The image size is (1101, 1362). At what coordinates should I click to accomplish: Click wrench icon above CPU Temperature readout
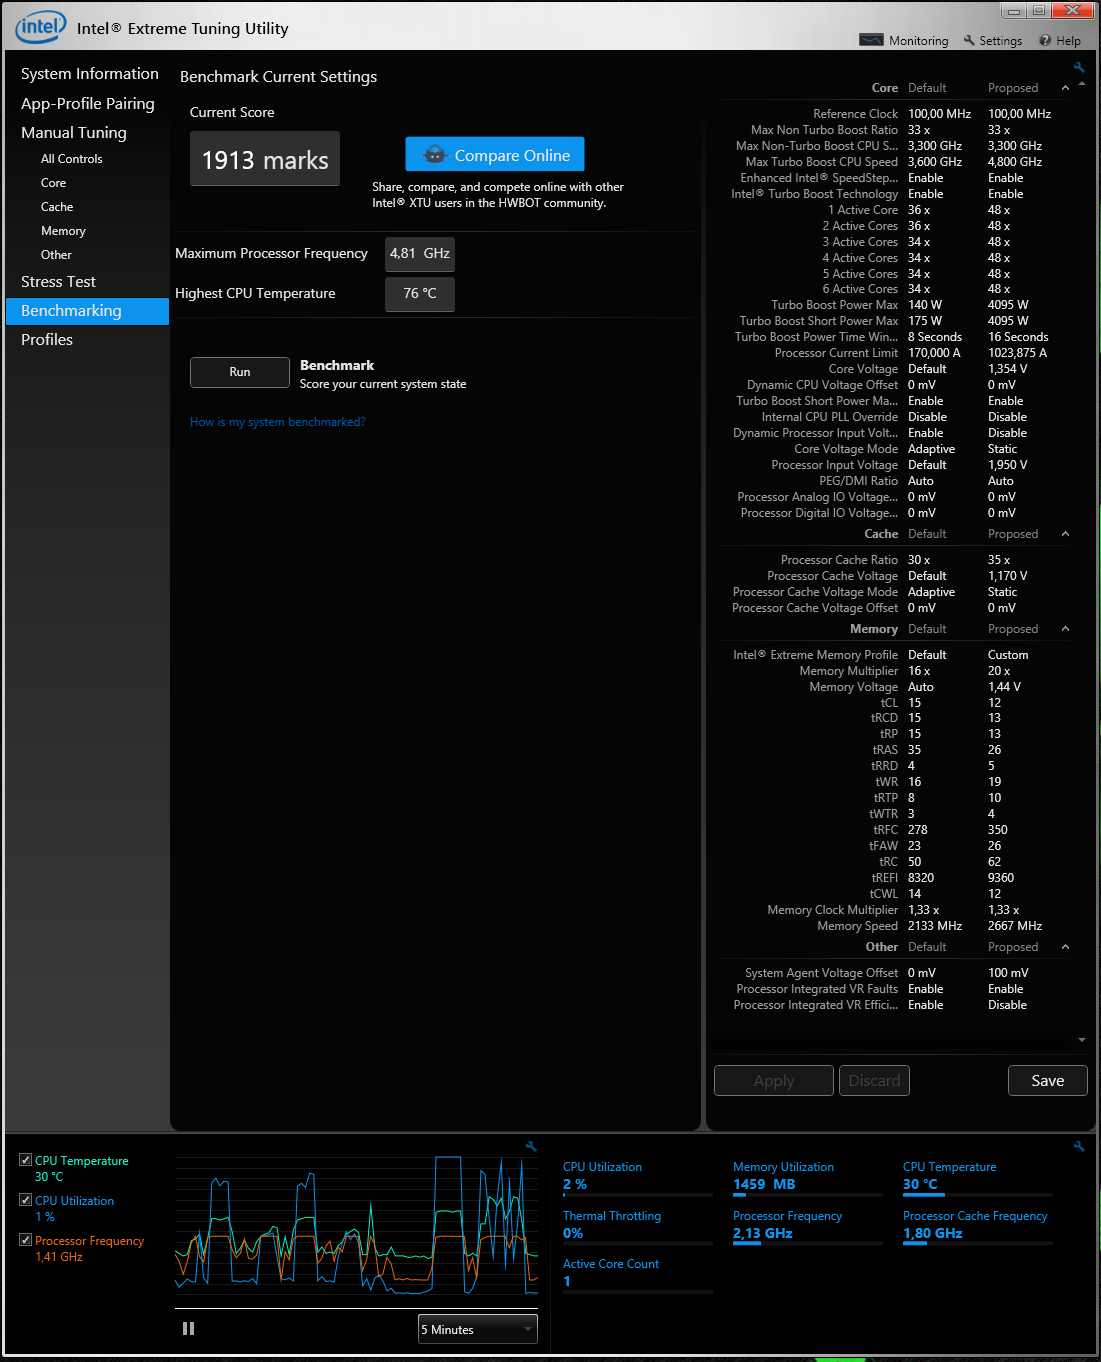[1079, 1146]
